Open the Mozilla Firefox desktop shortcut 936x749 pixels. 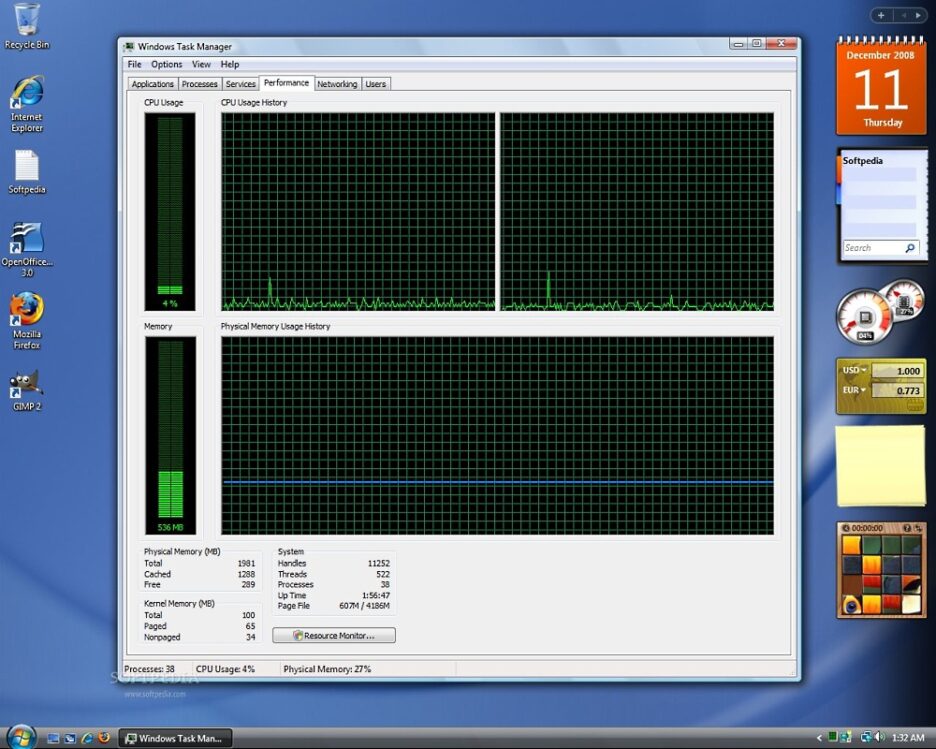point(27,310)
